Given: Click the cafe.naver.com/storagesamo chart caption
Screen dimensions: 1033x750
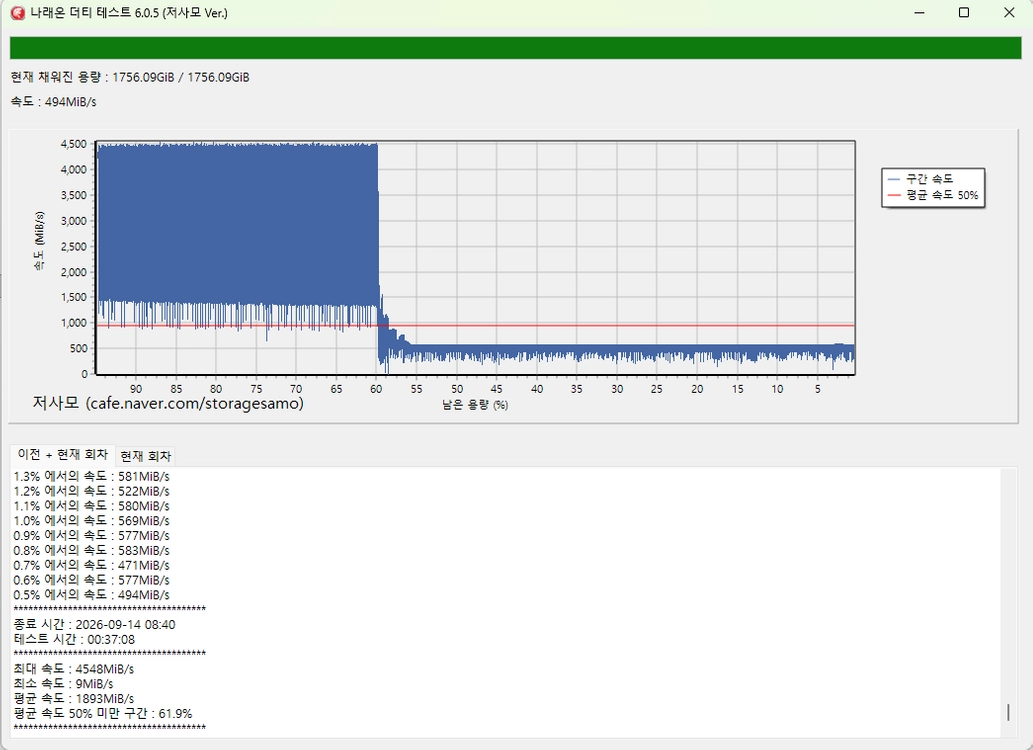Looking at the screenshot, I should tap(168, 403).
